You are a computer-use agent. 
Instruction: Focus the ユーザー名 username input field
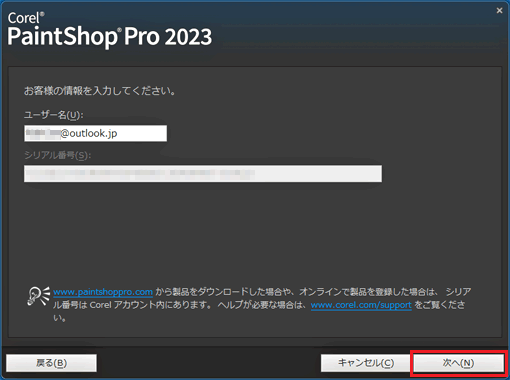click(95, 133)
